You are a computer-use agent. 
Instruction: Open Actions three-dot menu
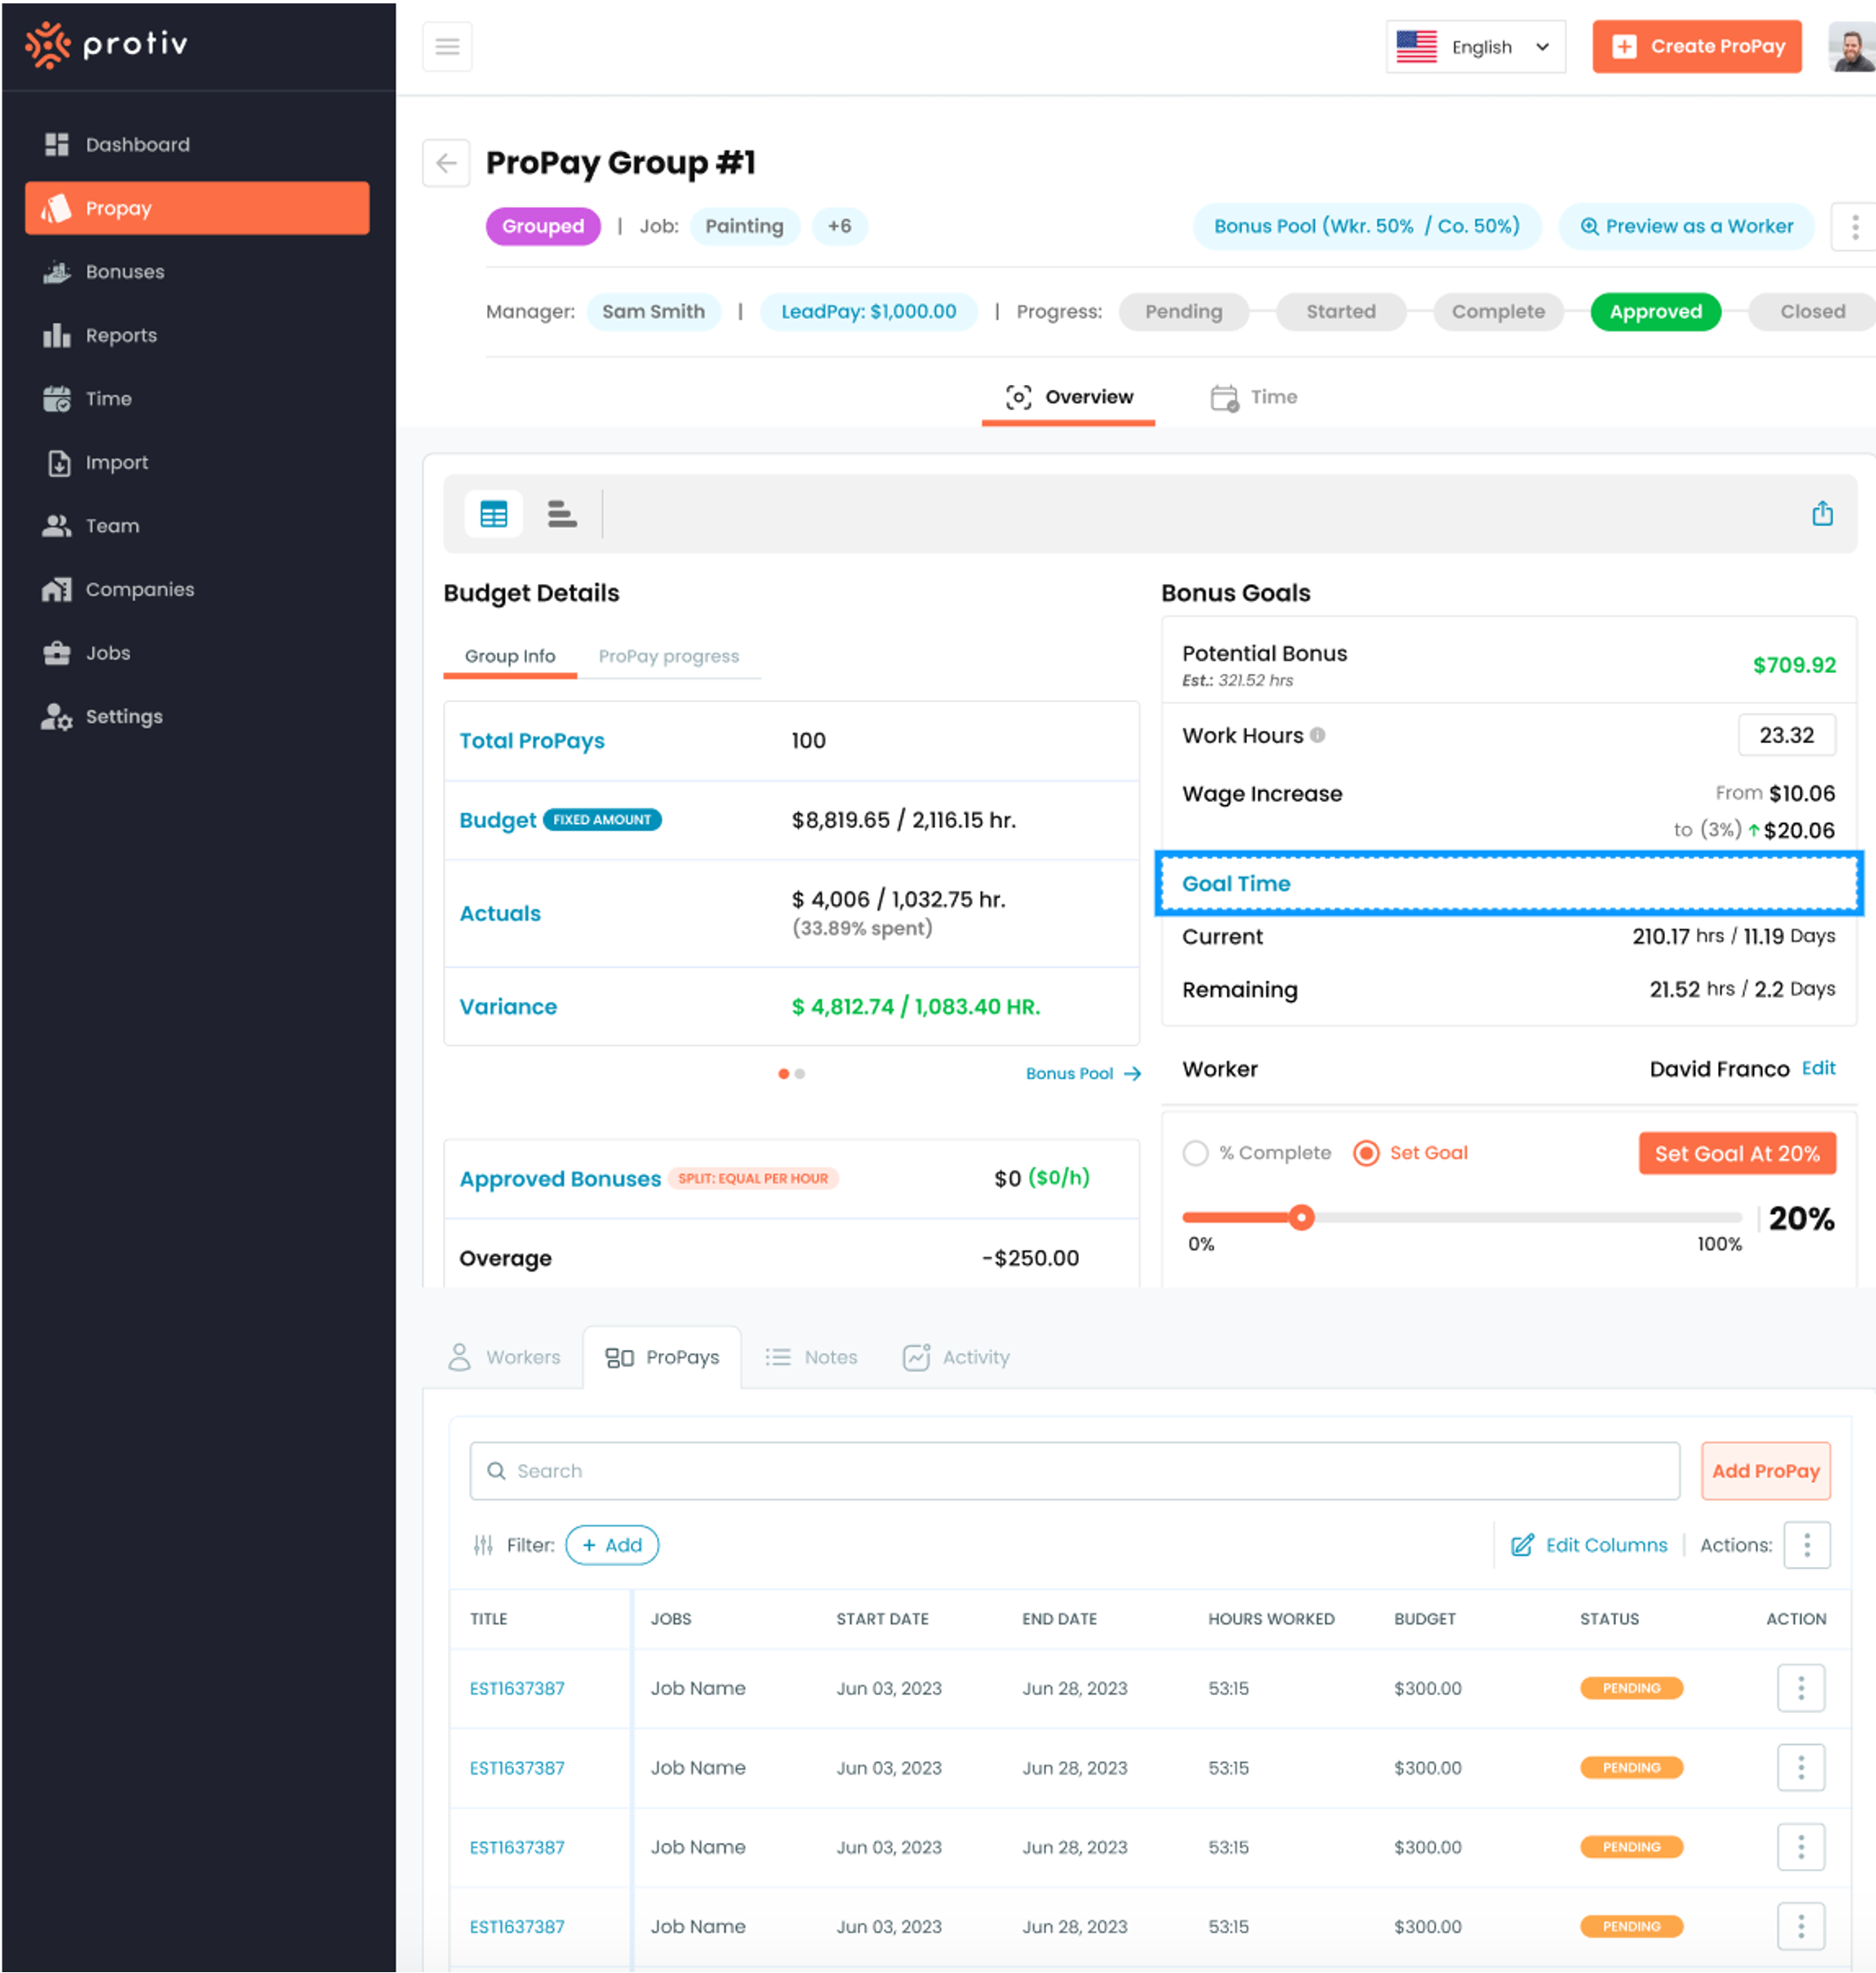coord(1806,1545)
